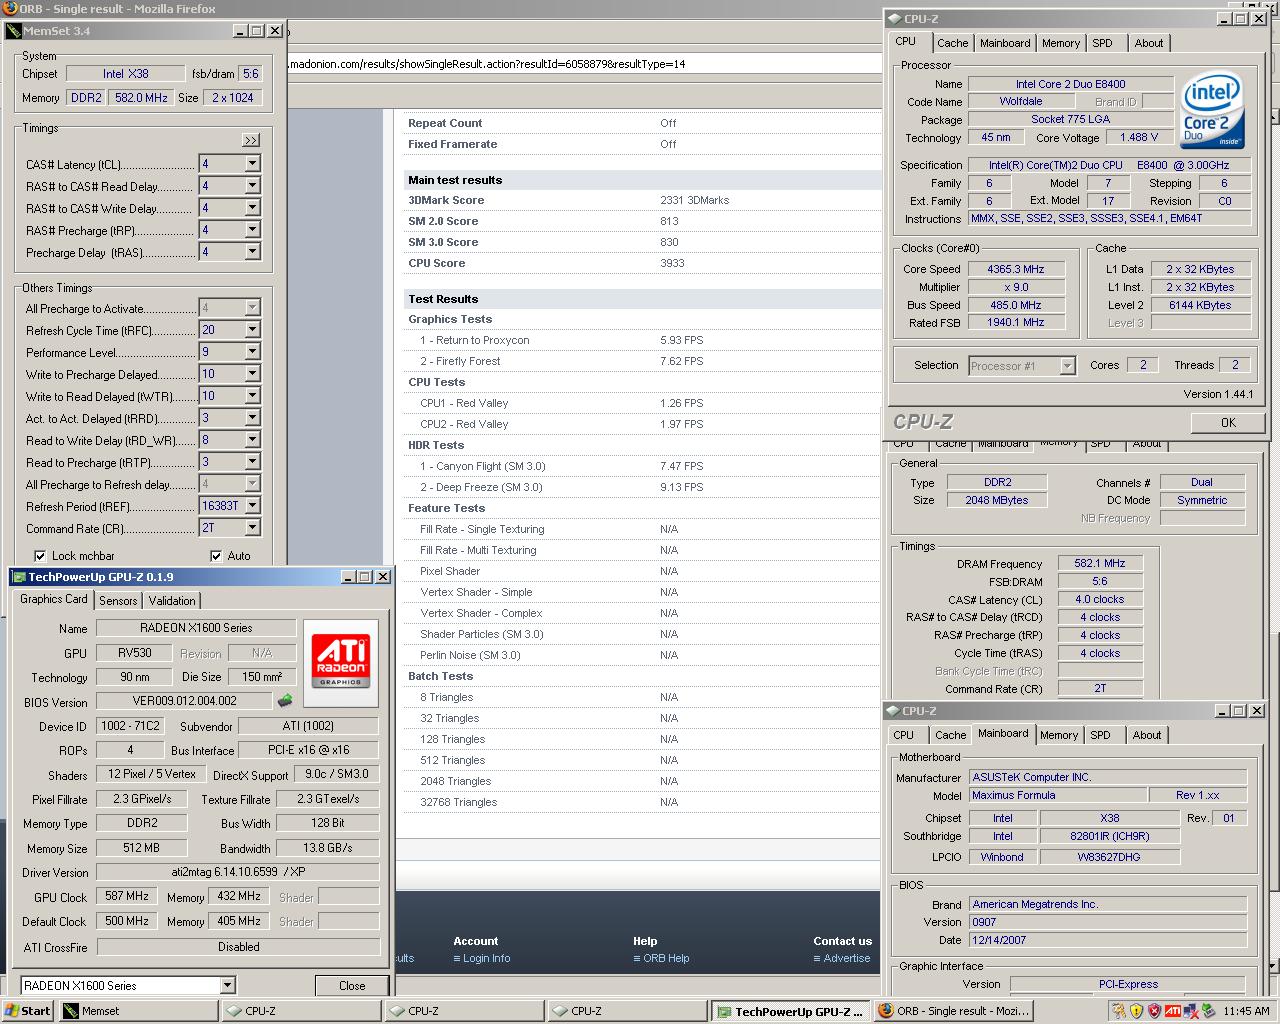Click the GPU-Z title bar icon
This screenshot has height=1024, width=1280.
click(x=18, y=577)
